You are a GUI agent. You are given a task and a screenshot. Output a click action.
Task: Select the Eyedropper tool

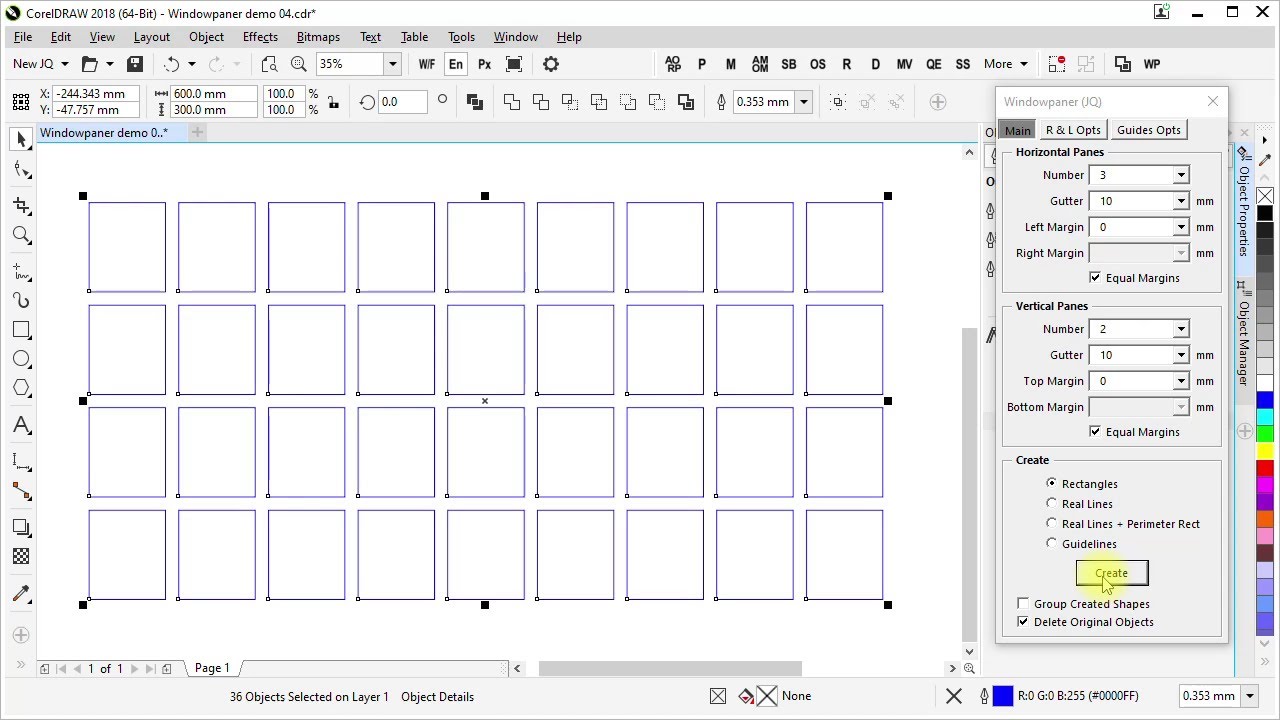tap(21, 593)
